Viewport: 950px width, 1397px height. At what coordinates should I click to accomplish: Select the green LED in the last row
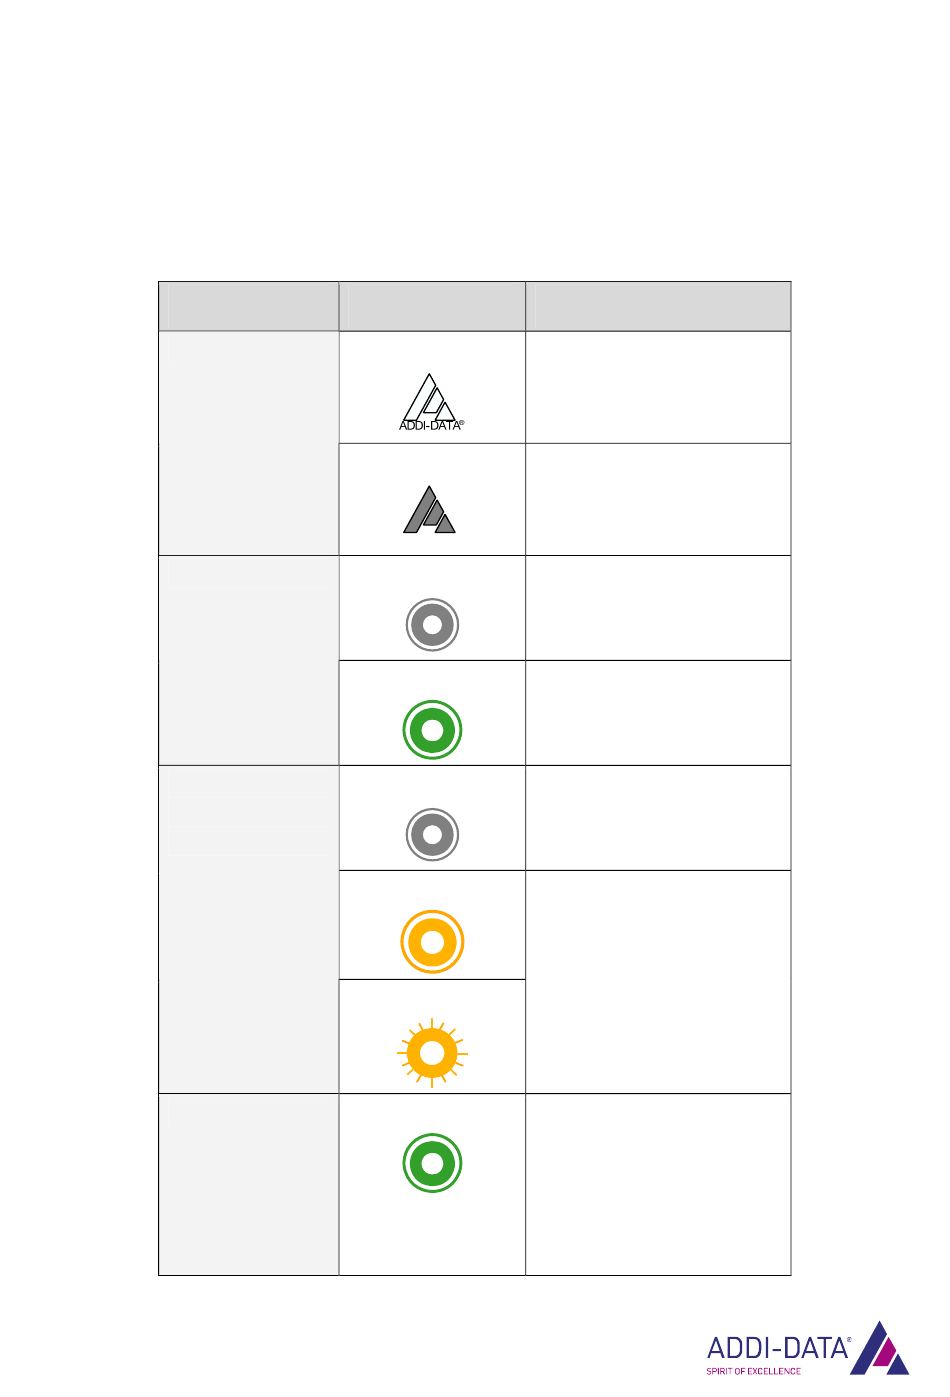click(432, 1163)
